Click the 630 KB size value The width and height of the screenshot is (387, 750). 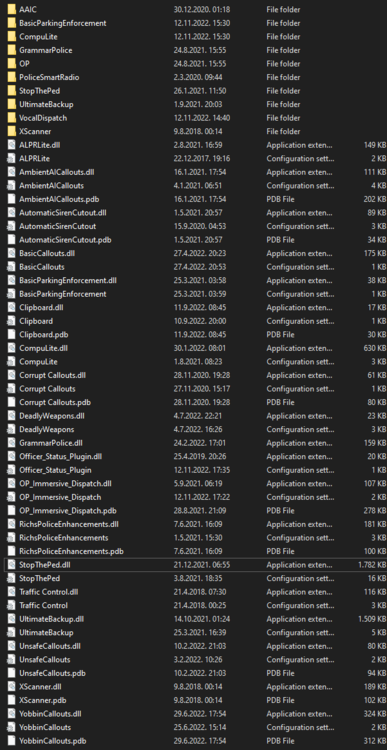tap(375, 348)
